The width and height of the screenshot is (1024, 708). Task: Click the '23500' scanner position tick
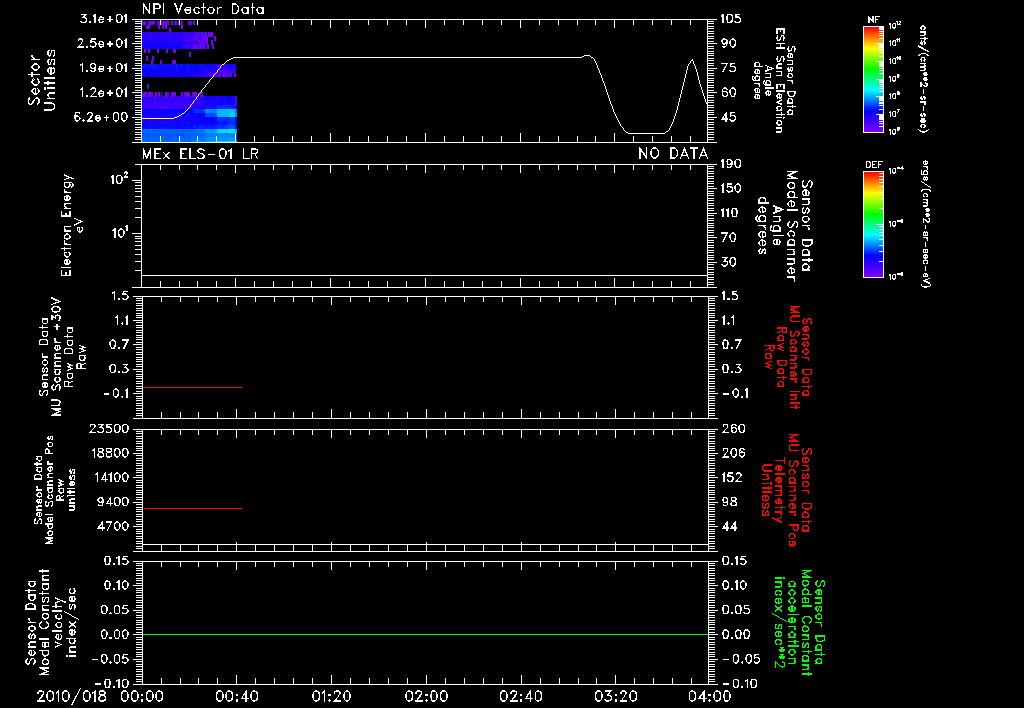pos(108,428)
